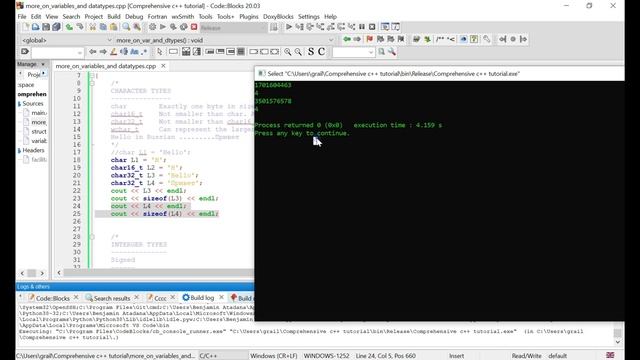
Task: Click line 25 cout sizeof(L4) code line
Action: (164, 214)
